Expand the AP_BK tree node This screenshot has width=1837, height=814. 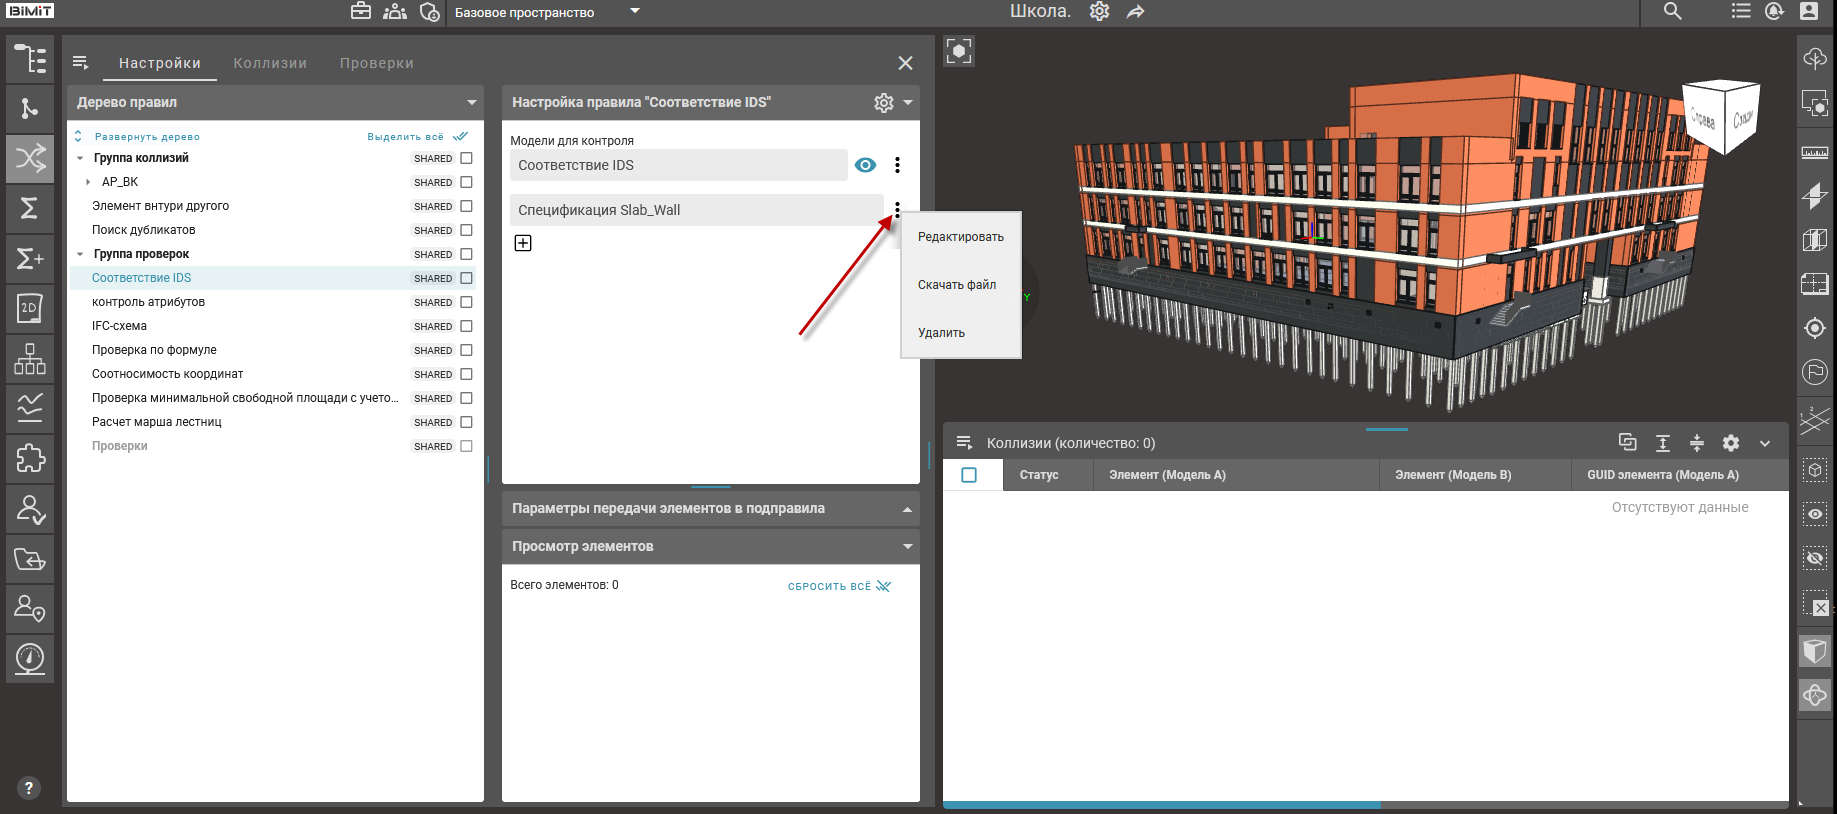tap(88, 182)
